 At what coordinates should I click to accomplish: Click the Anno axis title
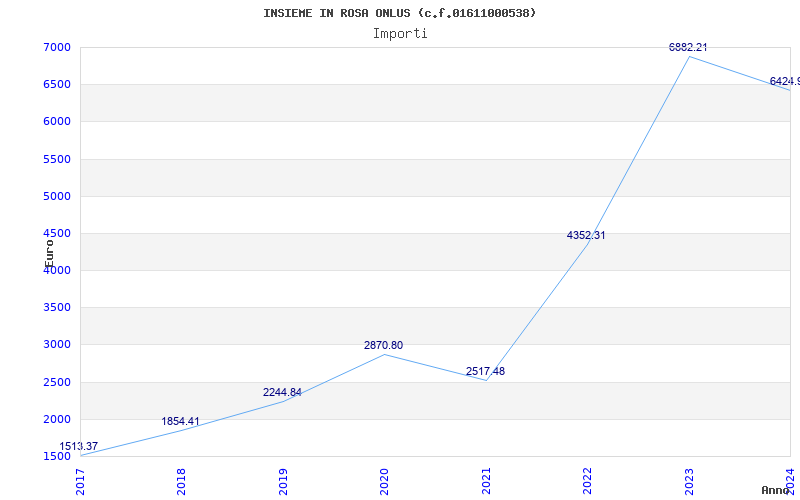(x=776, y=490)
